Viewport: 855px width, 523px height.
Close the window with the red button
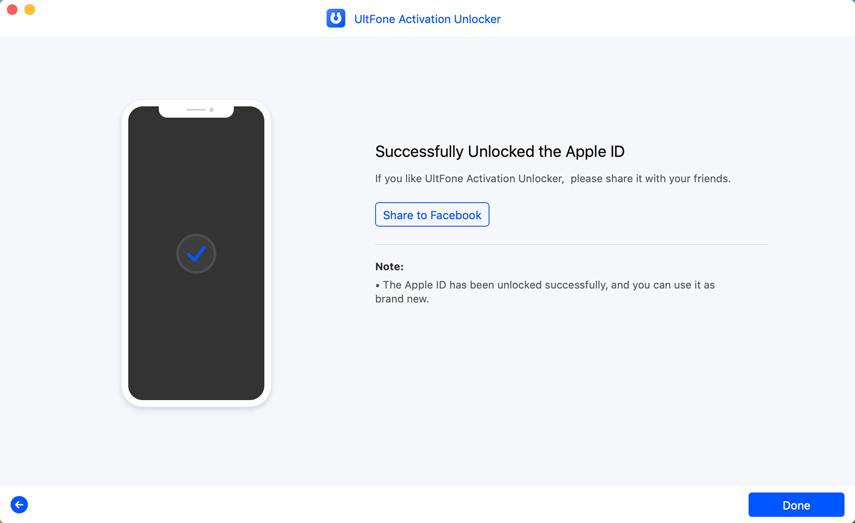[12, 10]
